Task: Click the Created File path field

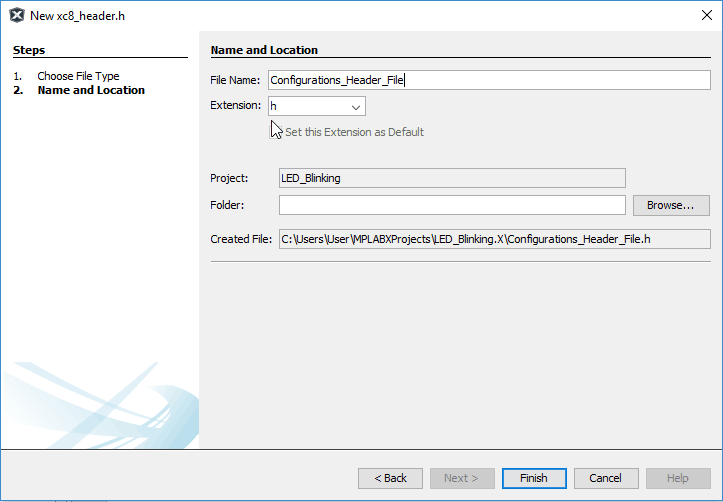Action: click(494, 239)
